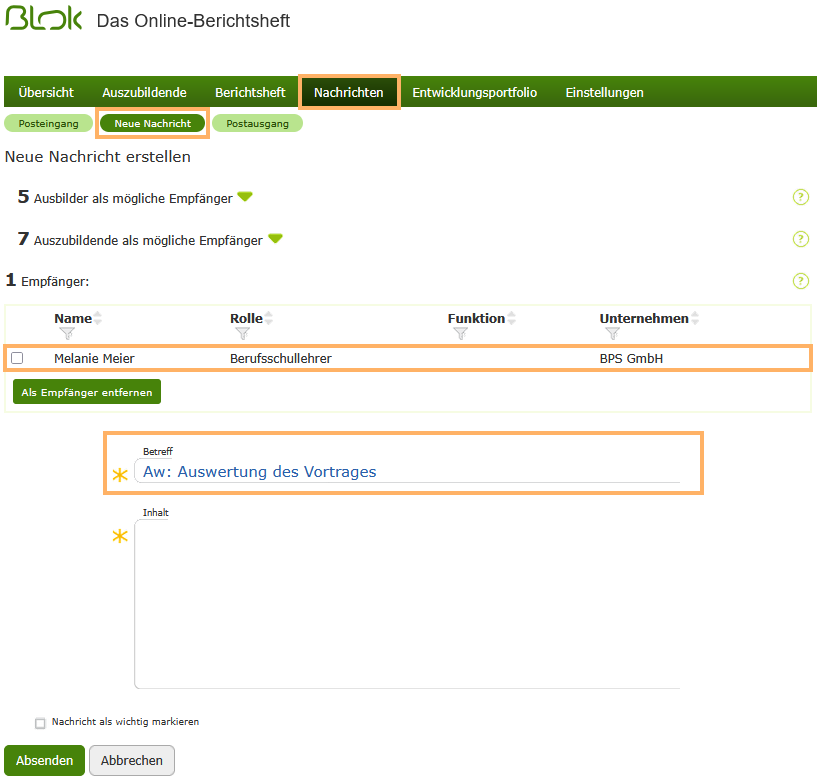Open help icon for Ausbilder recipients
Viewport: 817px width, 778px height.
(800, 197)
